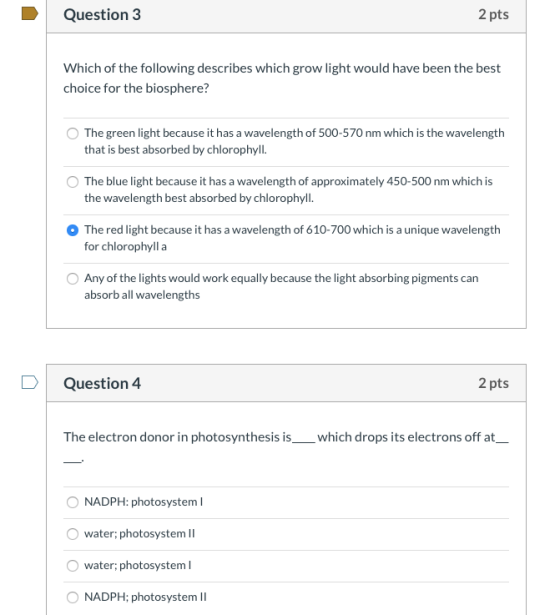
Task: Click the 'Question 4' heading
Action: [x=102, y=383]
